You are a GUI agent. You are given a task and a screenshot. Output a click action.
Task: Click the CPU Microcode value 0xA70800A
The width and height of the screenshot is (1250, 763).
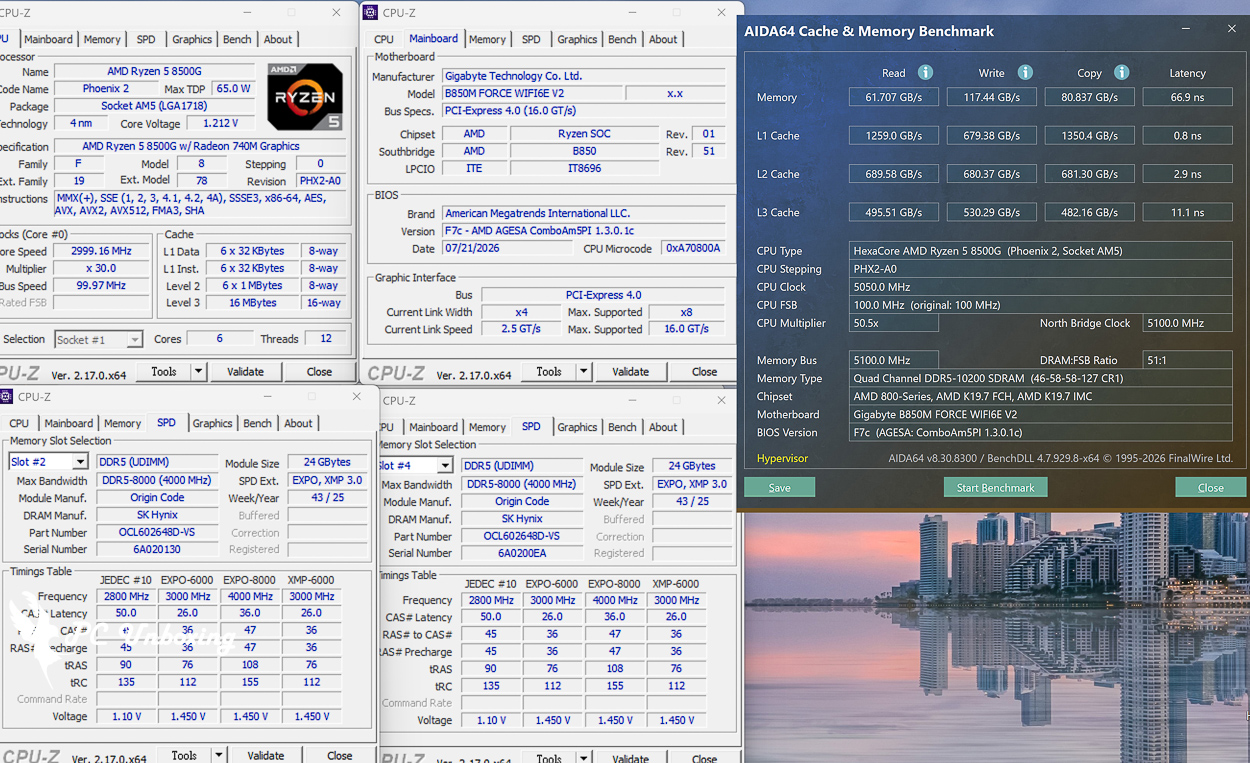[x=694, y=248]
